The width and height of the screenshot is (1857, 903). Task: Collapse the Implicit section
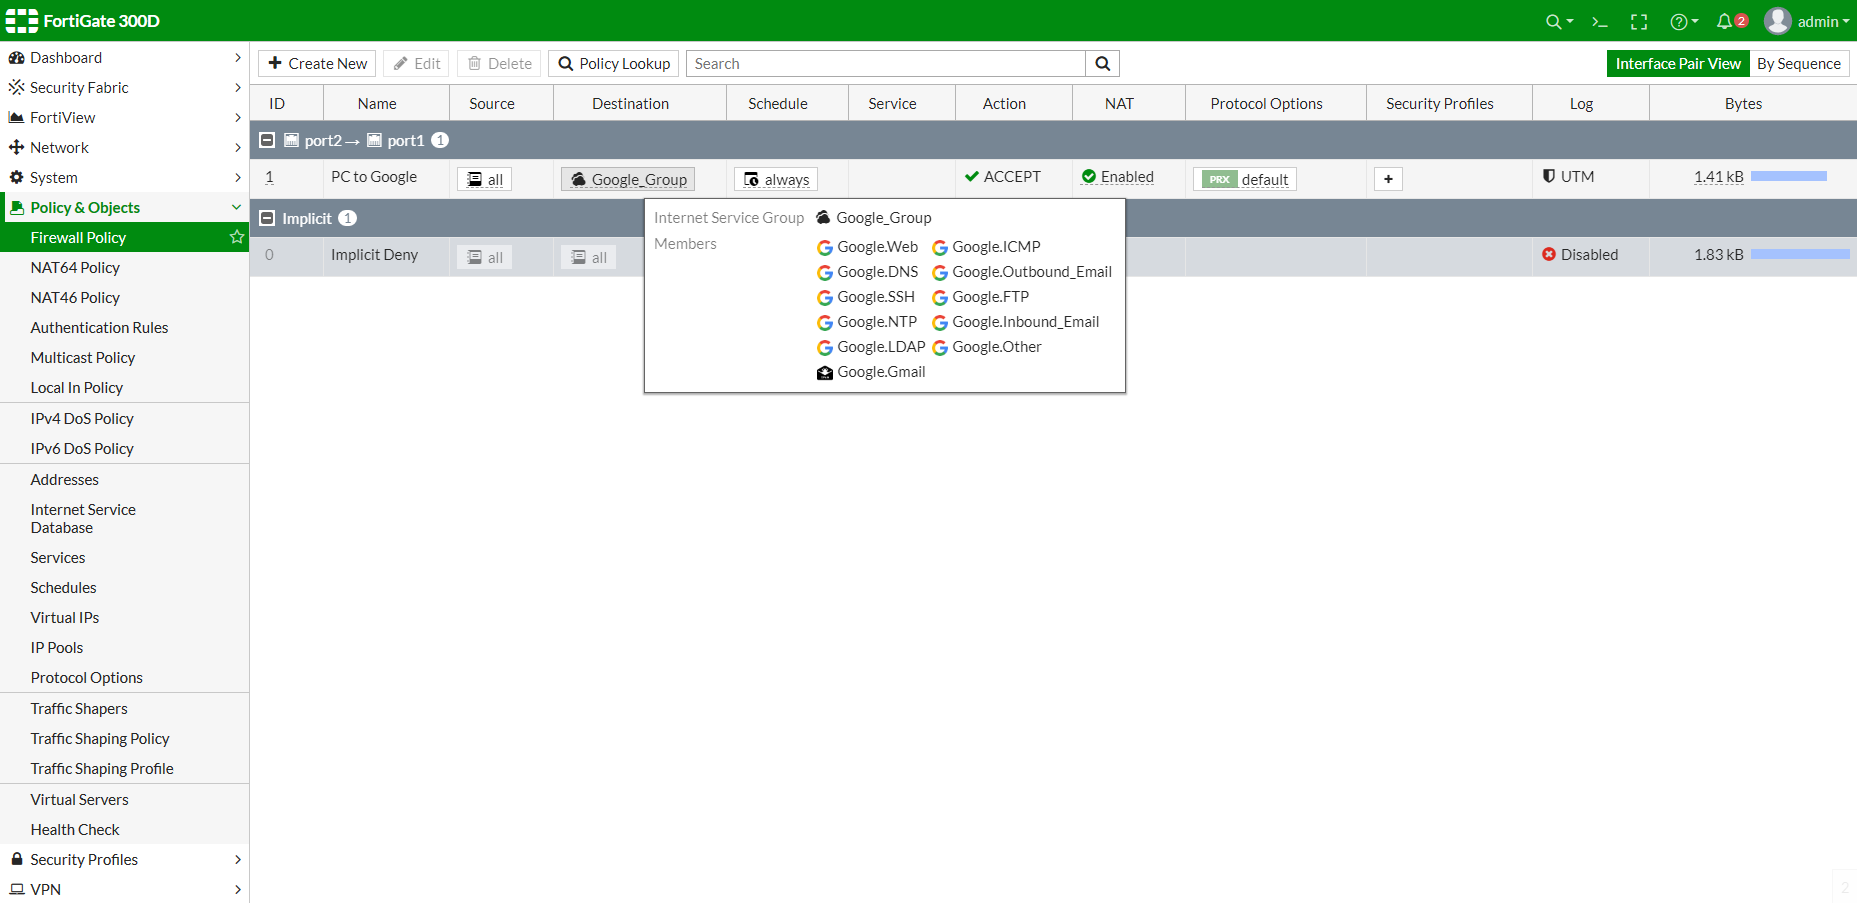tap(267, 218)
